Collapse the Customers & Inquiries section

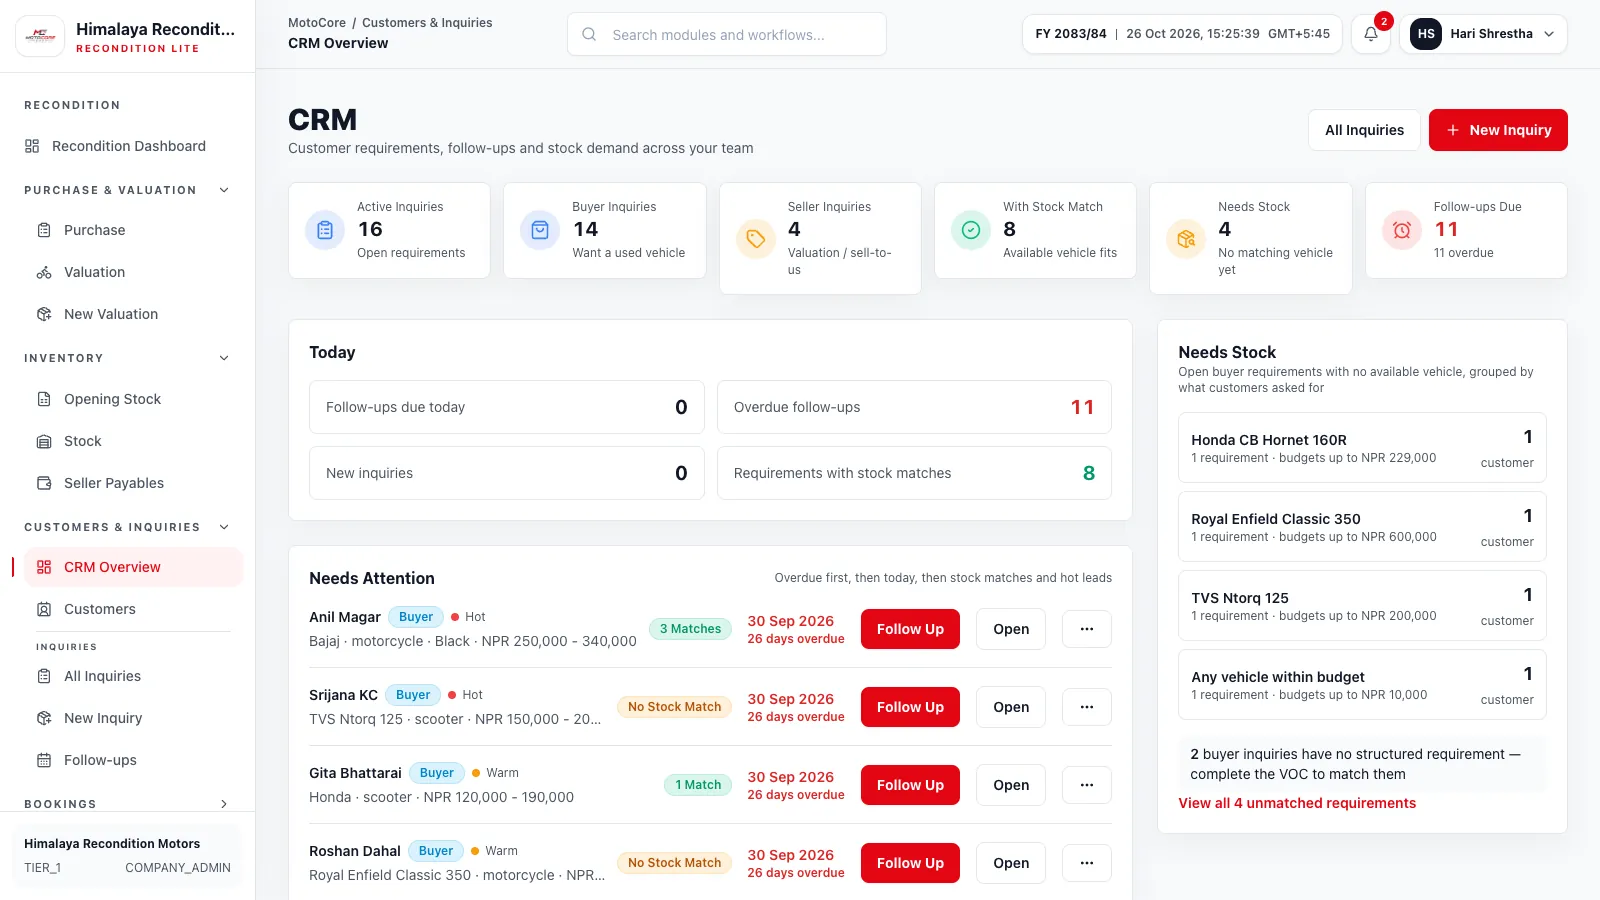[x=224, y=527]
